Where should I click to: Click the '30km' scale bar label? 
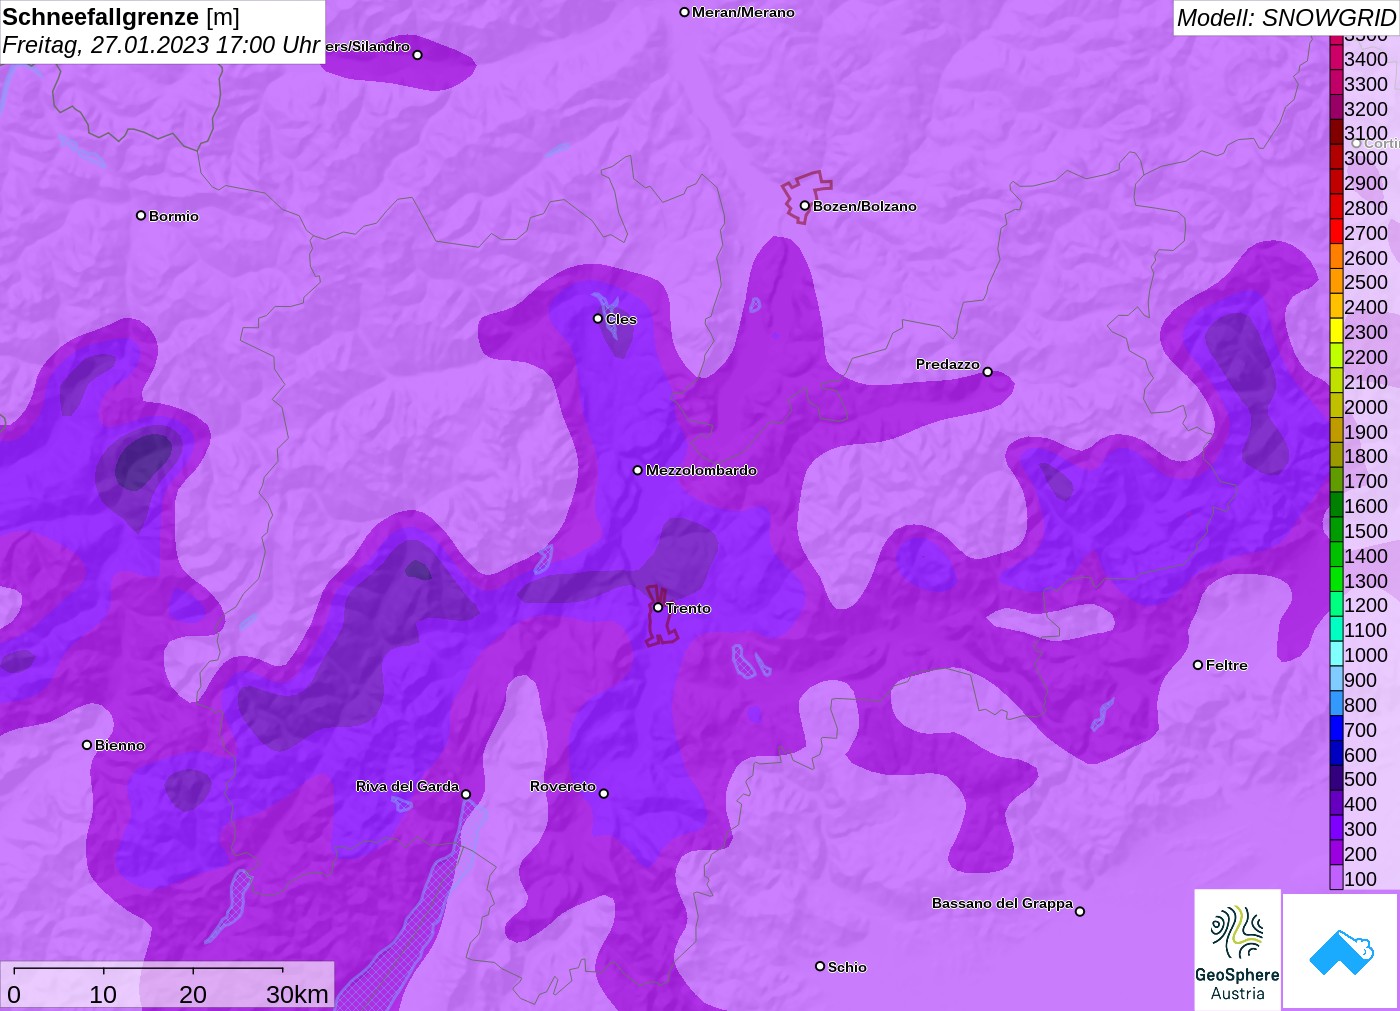[x=297, y=994]
